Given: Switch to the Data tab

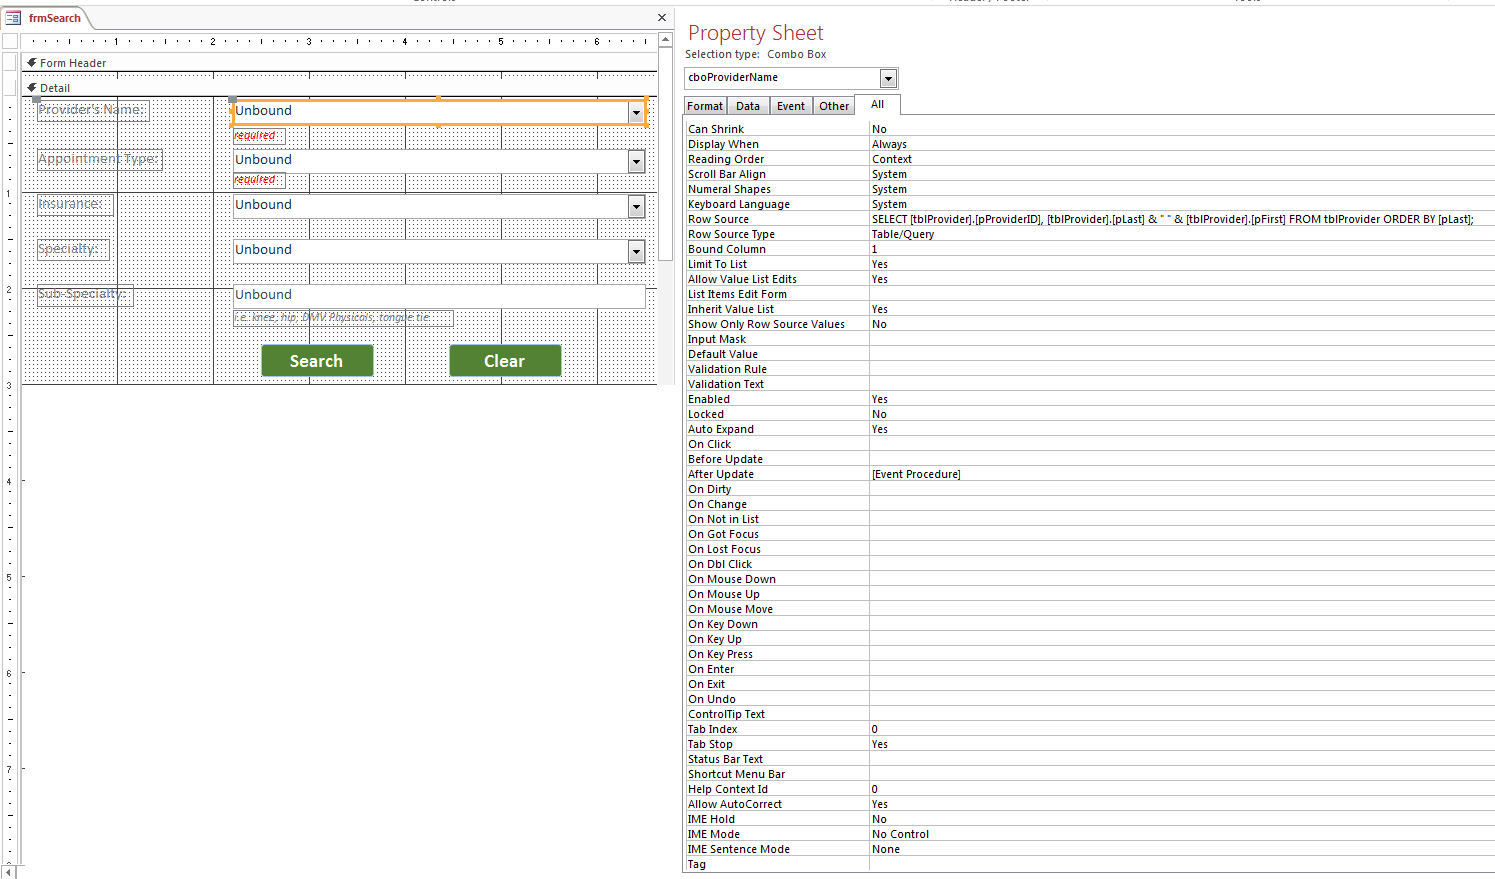Looking at the screenshot, I should tap(748, 106).
